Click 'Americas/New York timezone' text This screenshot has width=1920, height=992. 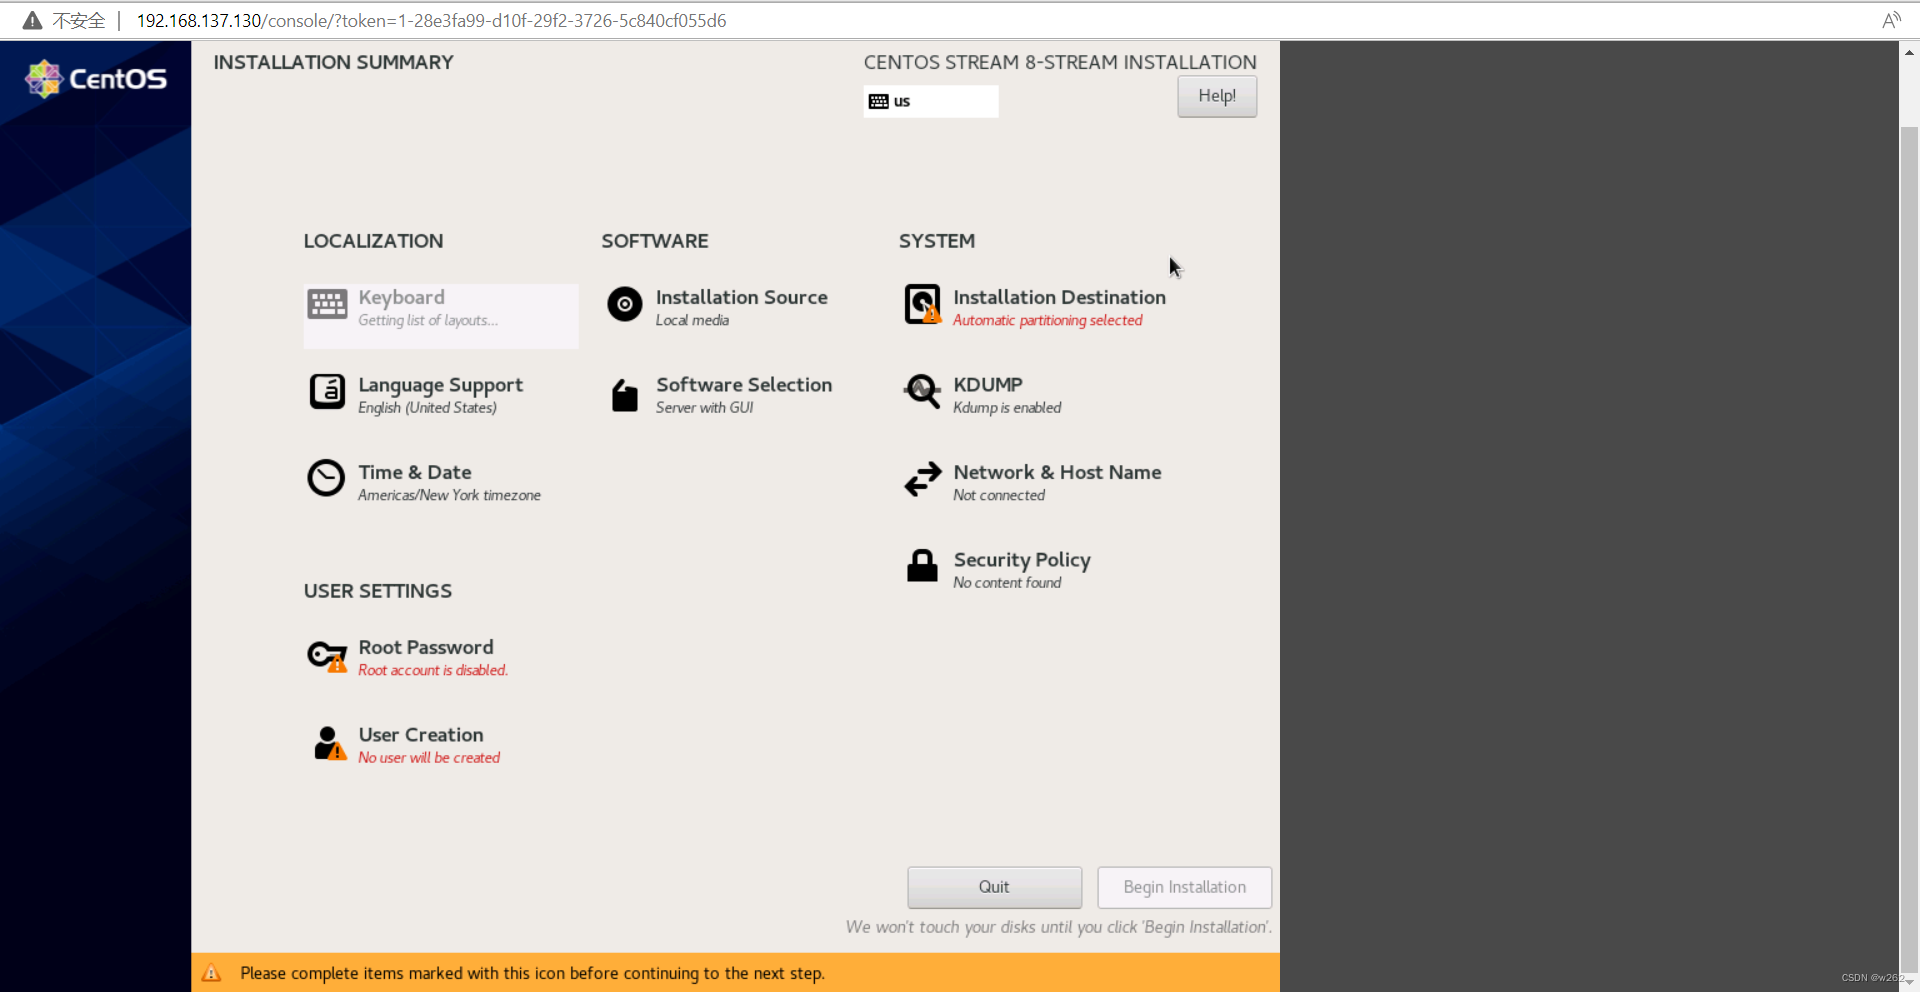(x=449, y=495)
